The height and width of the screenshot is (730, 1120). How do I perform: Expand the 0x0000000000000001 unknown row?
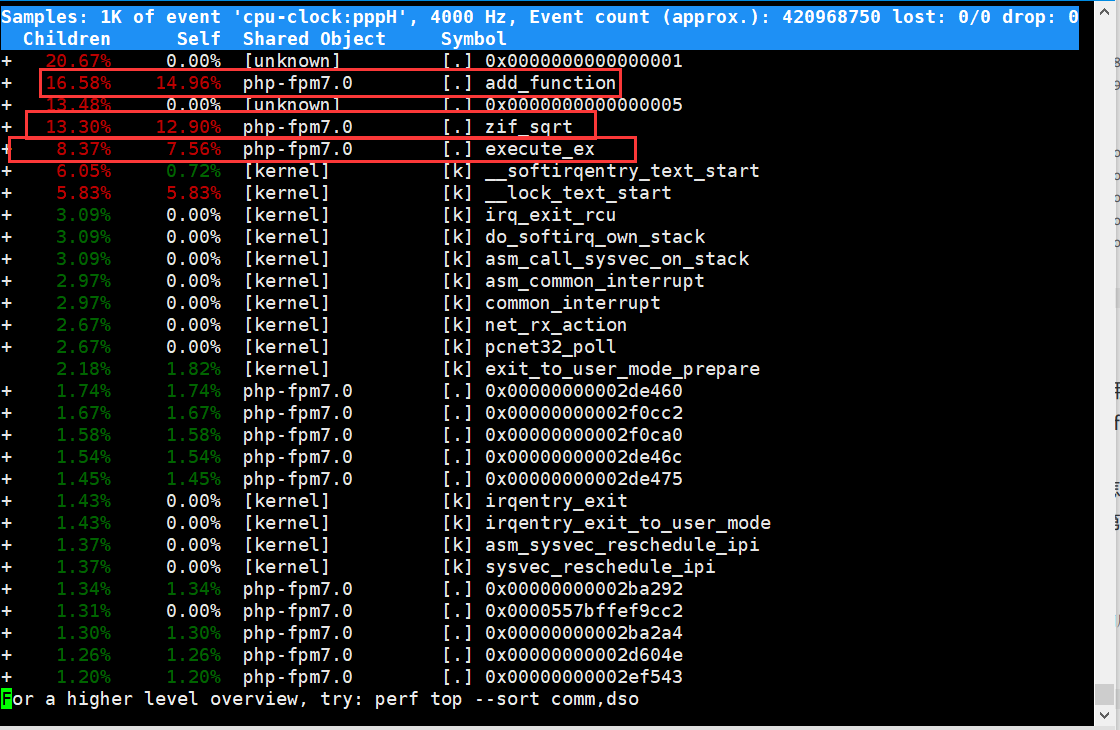(x=6, y=61)
